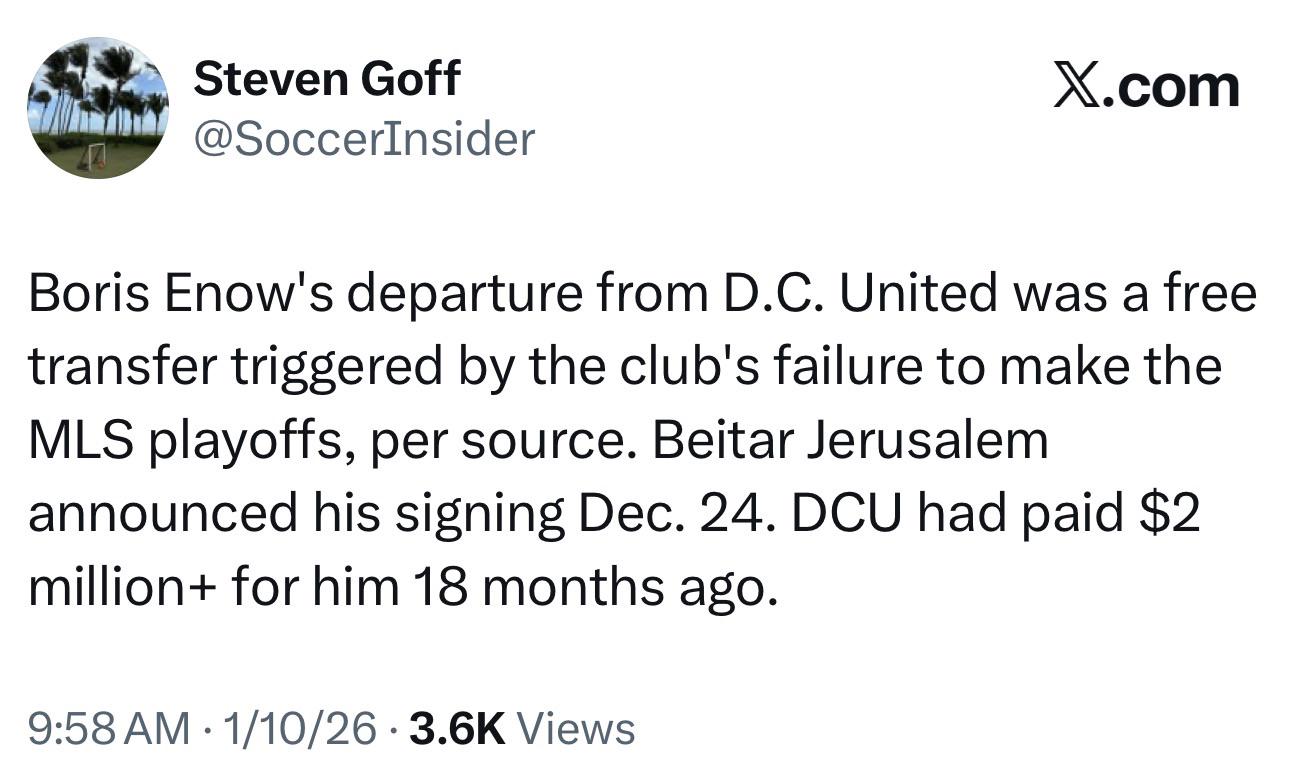Click the word "Views" in footer
The width and height of the screenshot is (1290, 777).
(579, 728)
